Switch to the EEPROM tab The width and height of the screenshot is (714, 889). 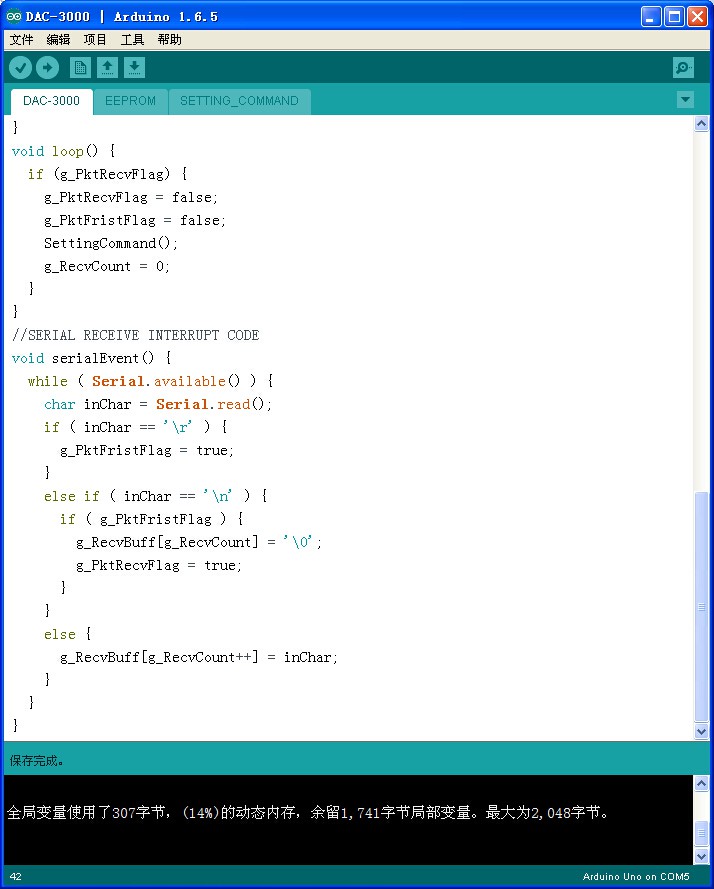[x=130, y=101]
